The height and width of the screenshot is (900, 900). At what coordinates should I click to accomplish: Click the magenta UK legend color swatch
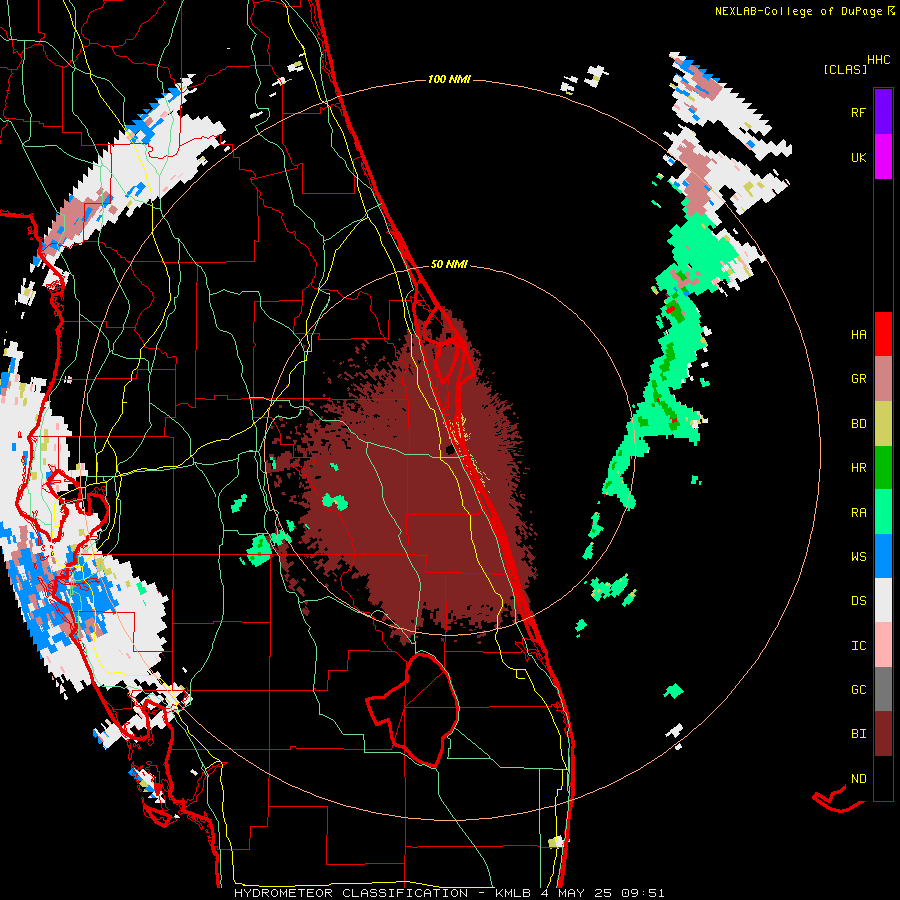tap(883, 157)
